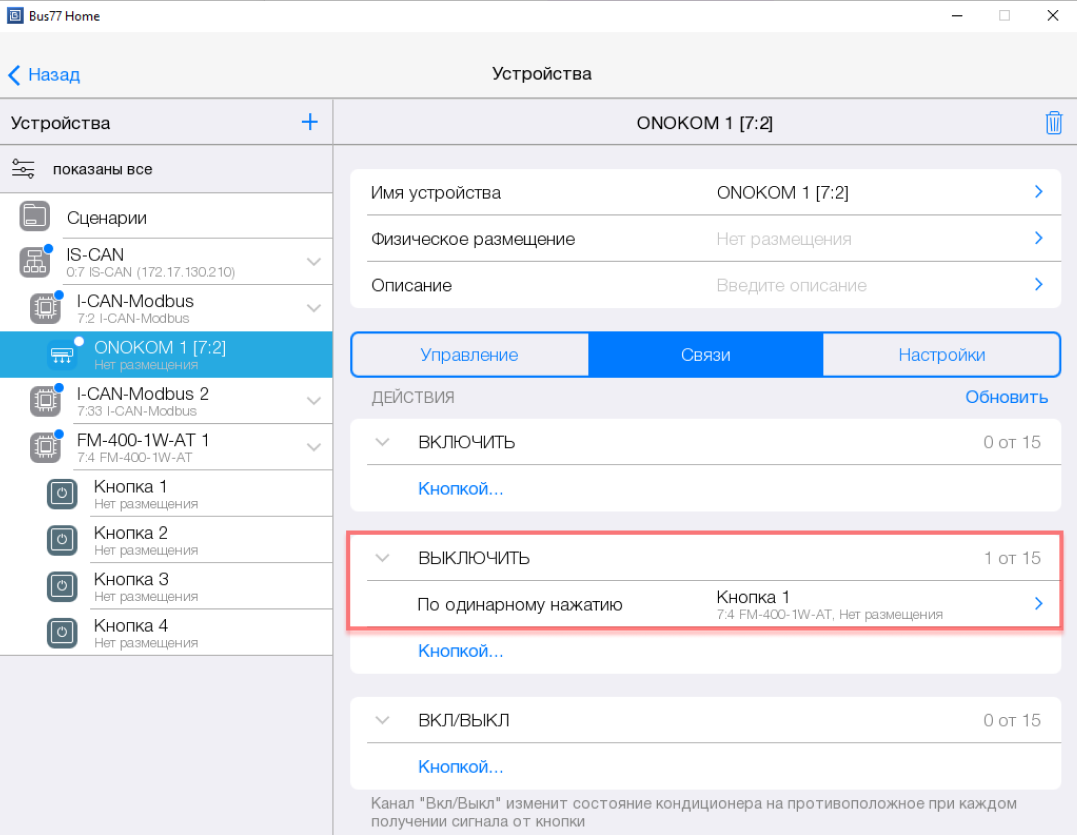Switch to the Управление tab

point(469,355)
